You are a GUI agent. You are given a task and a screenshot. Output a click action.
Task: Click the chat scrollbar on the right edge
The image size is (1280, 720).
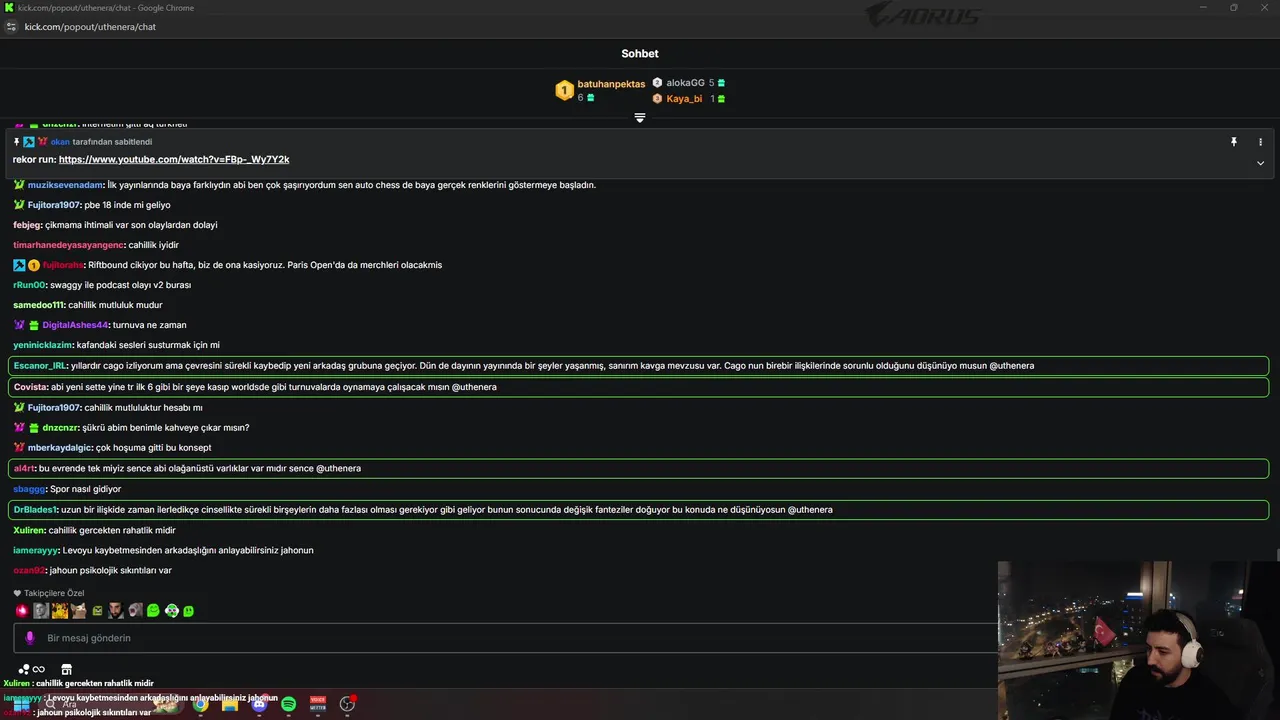pyautogui.click(x=1276, y=555)
